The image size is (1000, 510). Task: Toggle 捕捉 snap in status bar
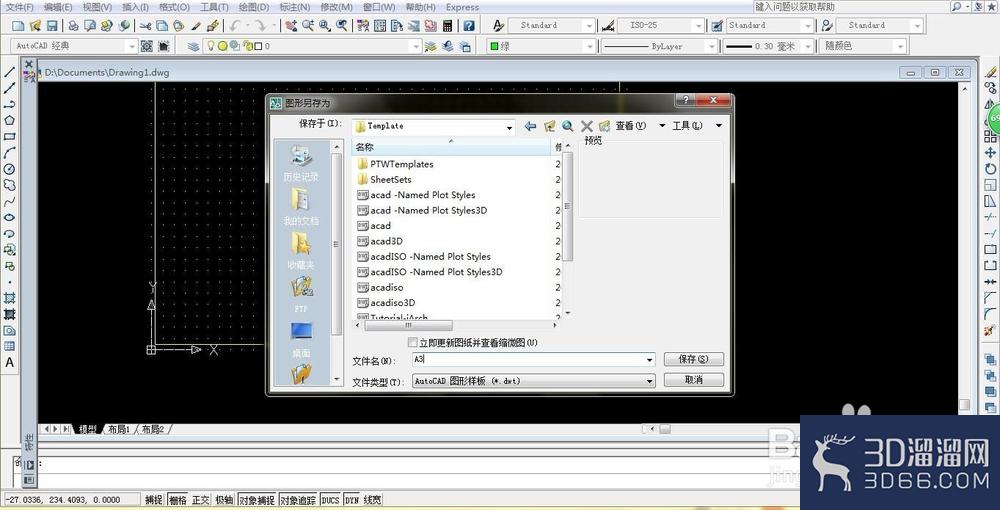pyautogui.click(x=154, y=500)
